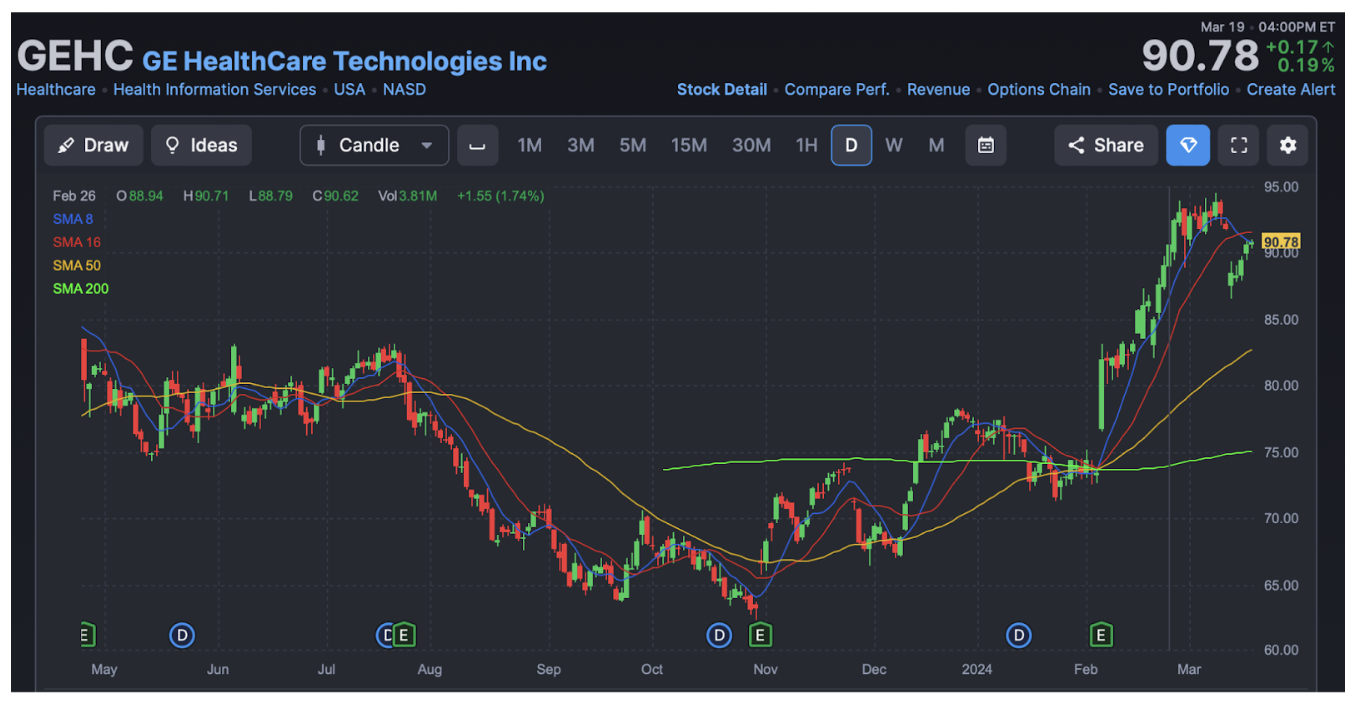Open the calendar date range picker
1355x705 pixels.
pyautogui.click(x=986, y=145)
